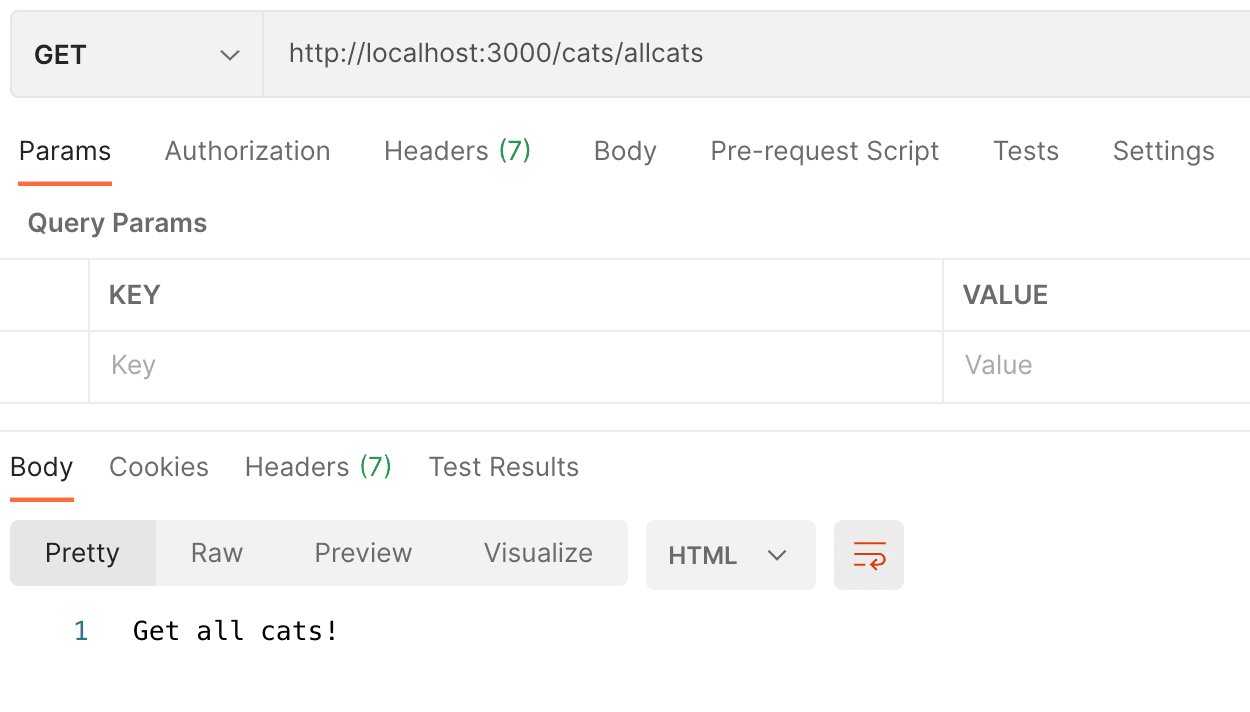Open the Pre-request Script tab
The height and width of the screenshot is (712, 1250).
point(825,151)
